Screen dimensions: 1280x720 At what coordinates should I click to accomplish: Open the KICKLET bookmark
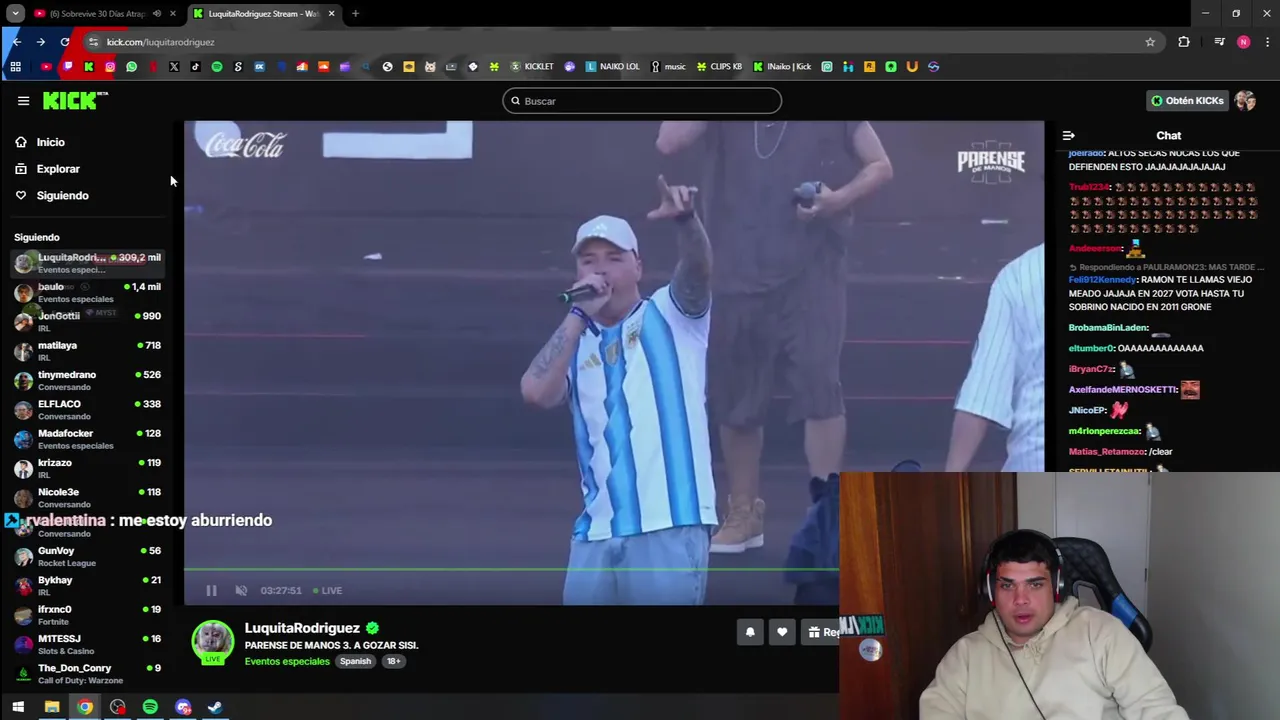click(x=532, y=67)
